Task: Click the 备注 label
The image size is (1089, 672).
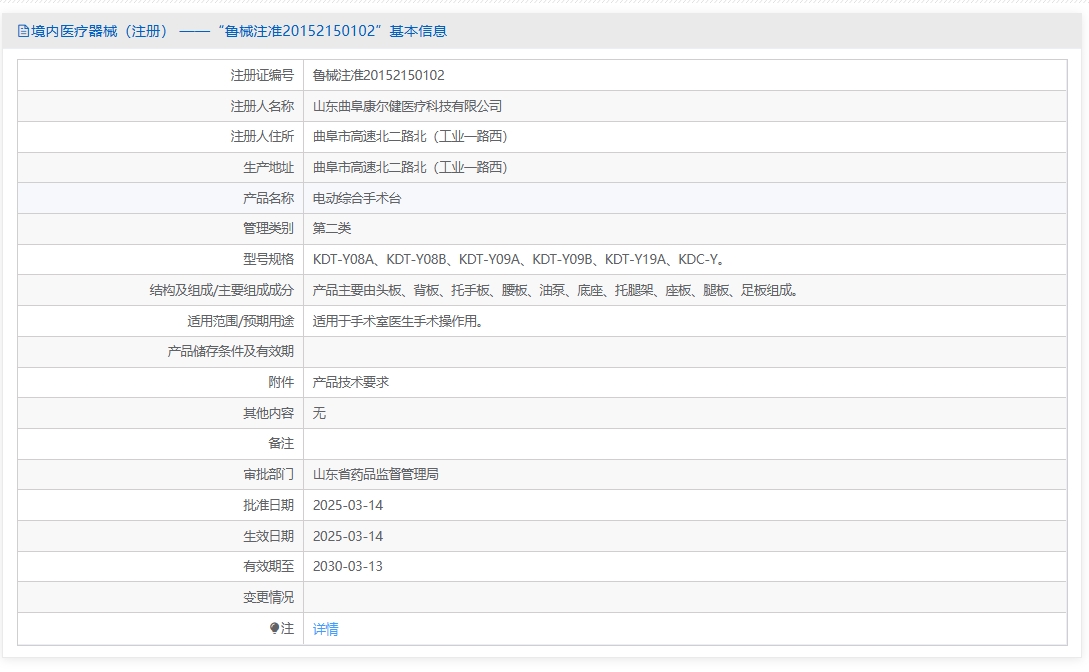Action: (281, 444)
